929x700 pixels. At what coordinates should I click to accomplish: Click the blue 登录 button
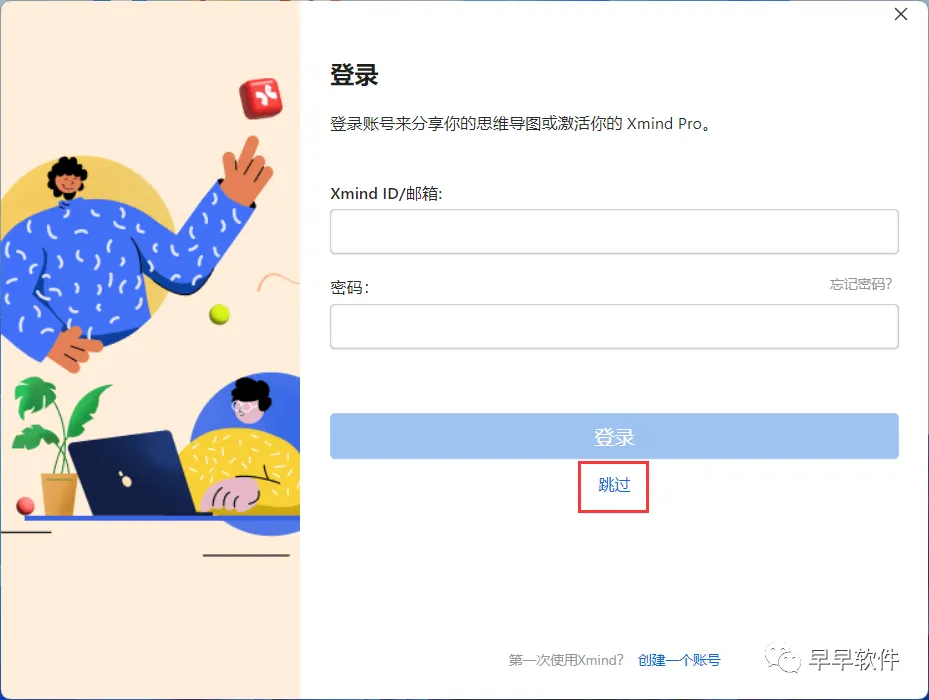(614, 436)
